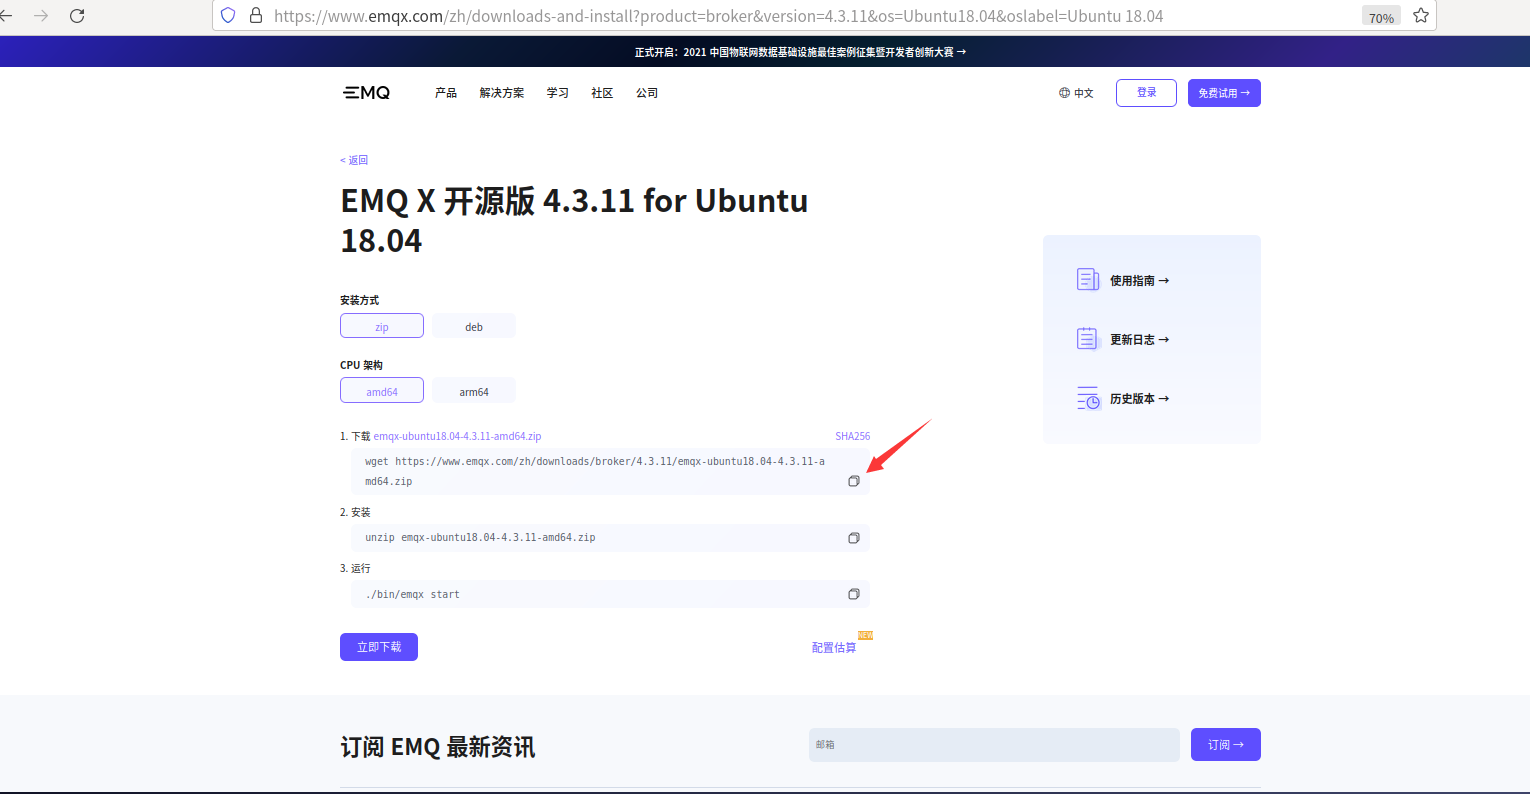Screen dimensions: 1530x794
Task: View site security padlock info
Action: coord(255,16)
